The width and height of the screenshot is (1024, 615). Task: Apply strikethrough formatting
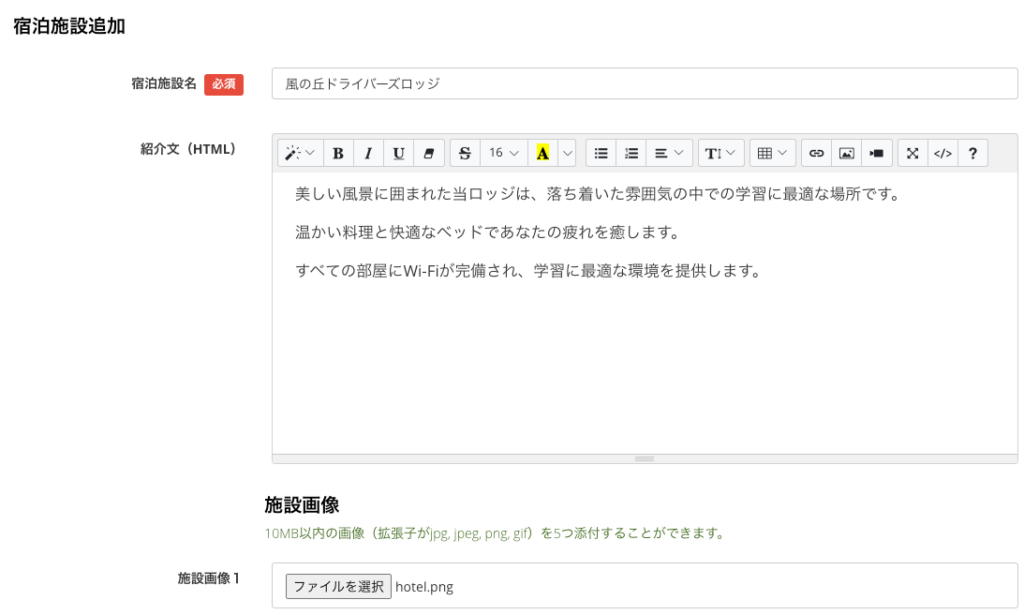coord(465,153)
